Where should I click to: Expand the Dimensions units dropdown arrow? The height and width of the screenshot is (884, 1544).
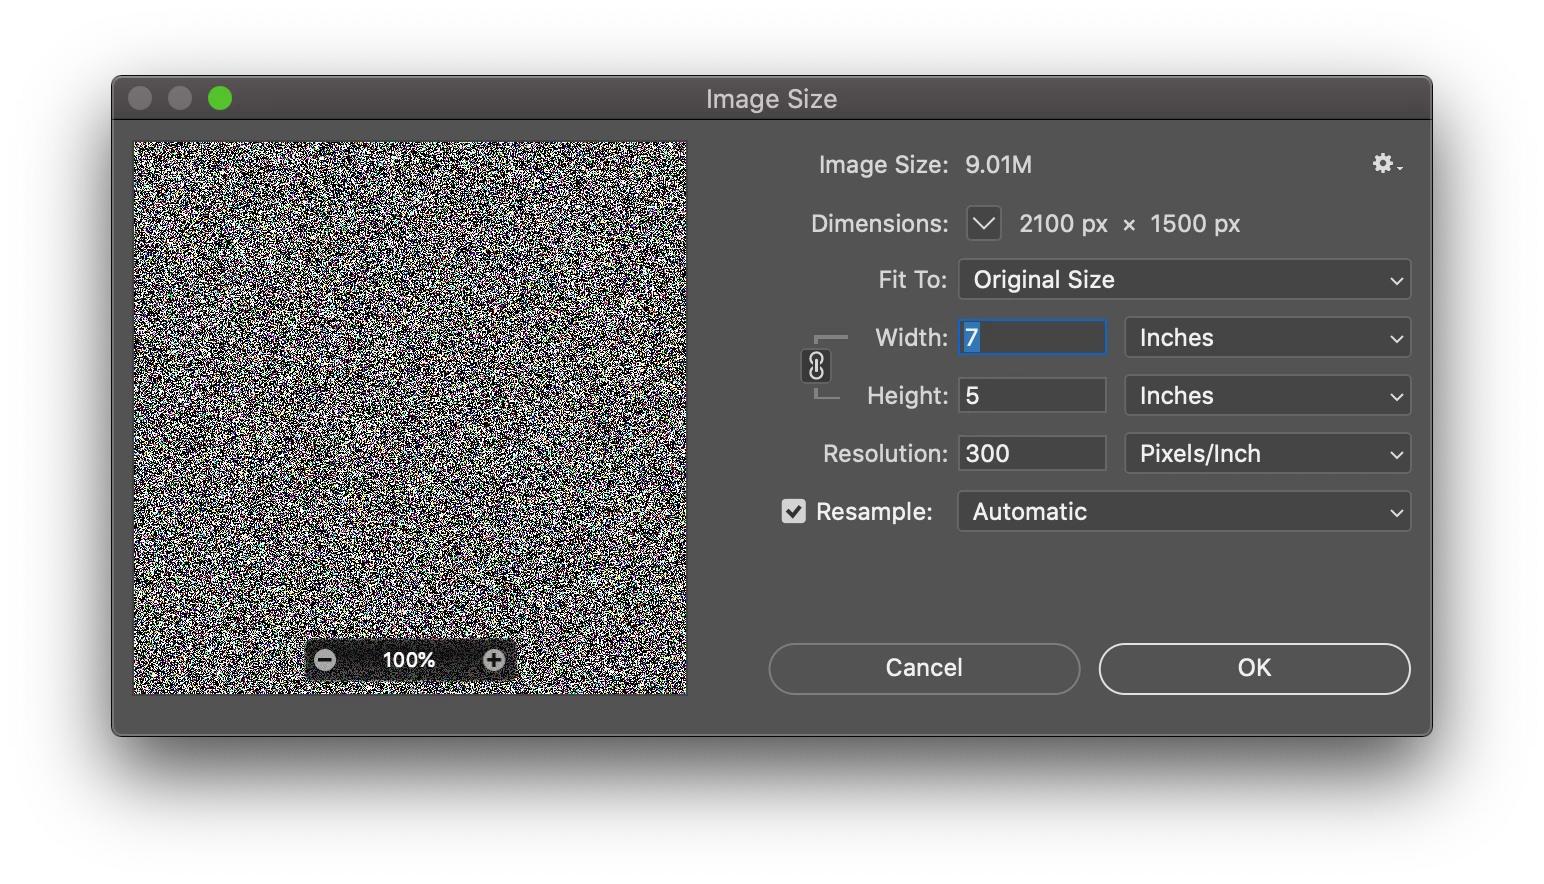[x=984, y=224]
